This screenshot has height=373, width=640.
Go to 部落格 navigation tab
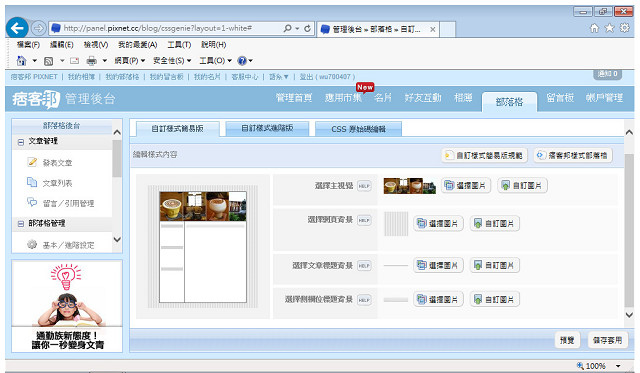[509, 102]
